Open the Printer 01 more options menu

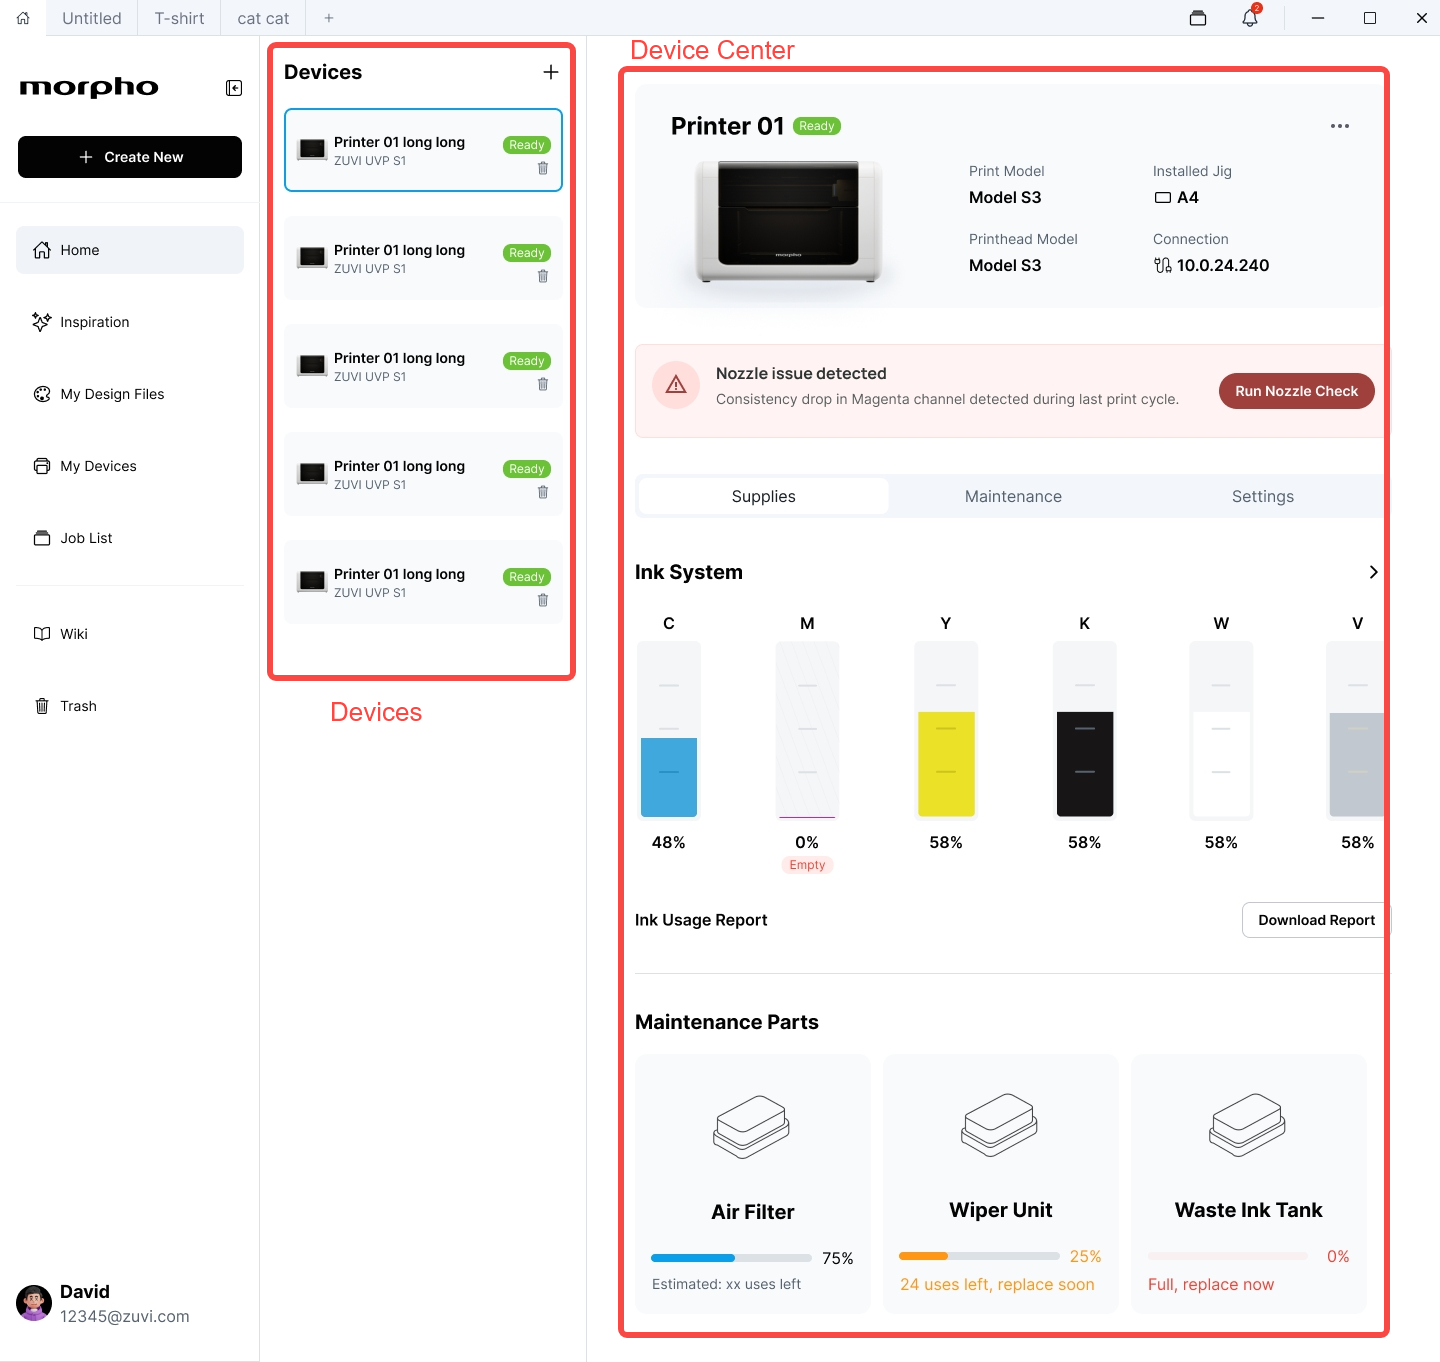point(1340,126)
